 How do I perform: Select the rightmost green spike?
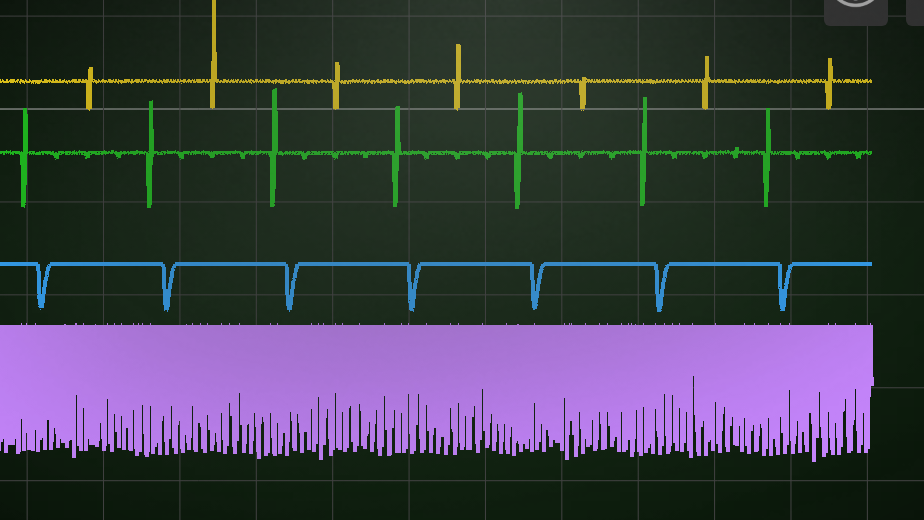pyautogui.click(x=767, y=157)
